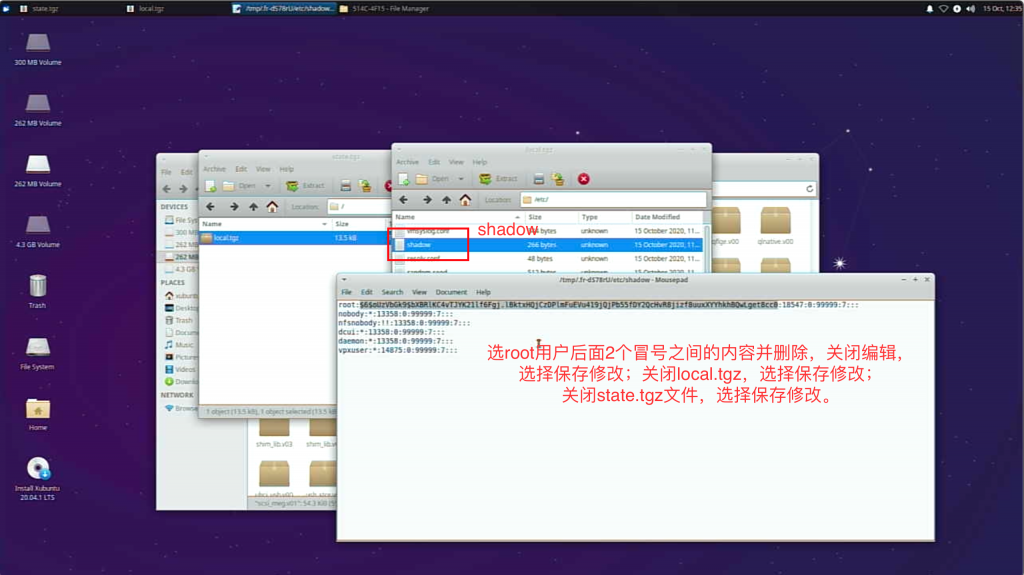
Task: Go up one level in local.tgz archive window
Action: (446, 200)
